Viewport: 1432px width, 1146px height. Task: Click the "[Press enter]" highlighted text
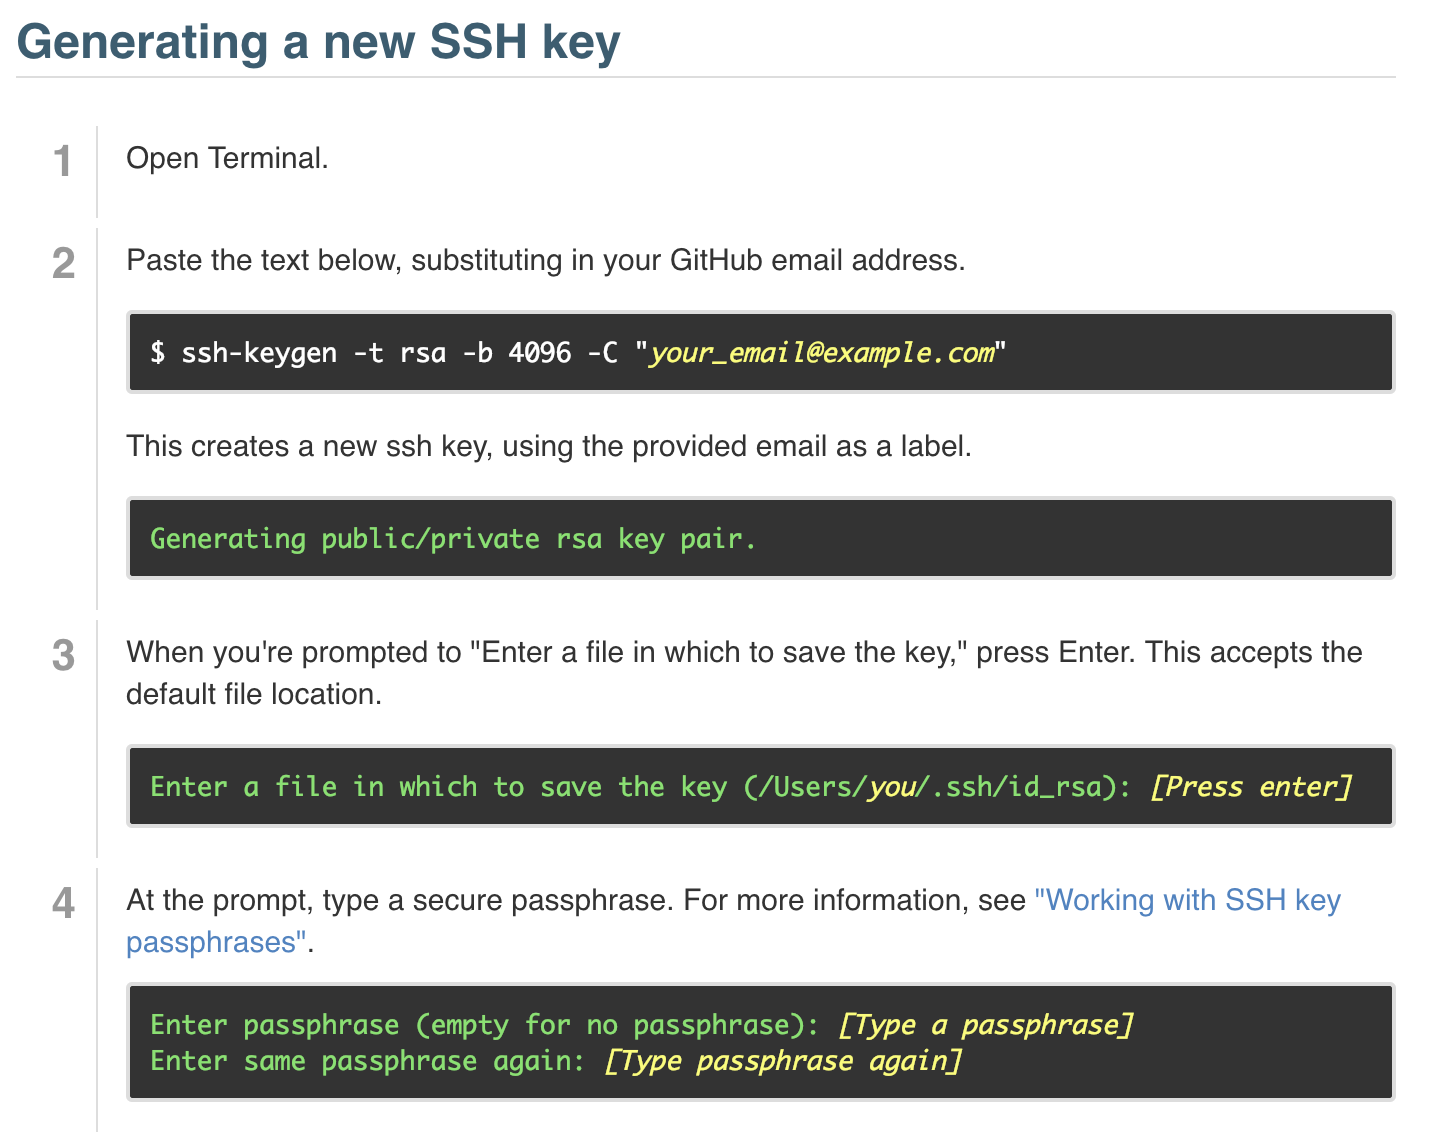point(1250,787)
